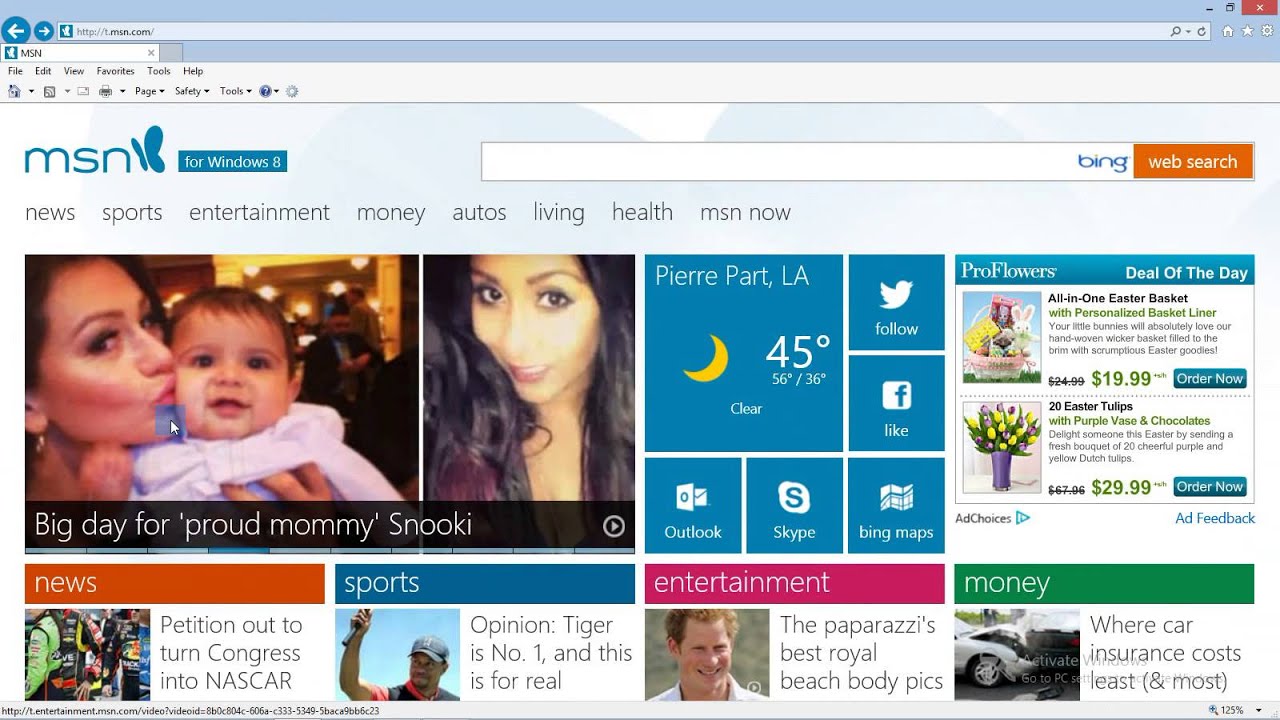
Task: Open the health navigation link
Action: click(x=642, y=212)
